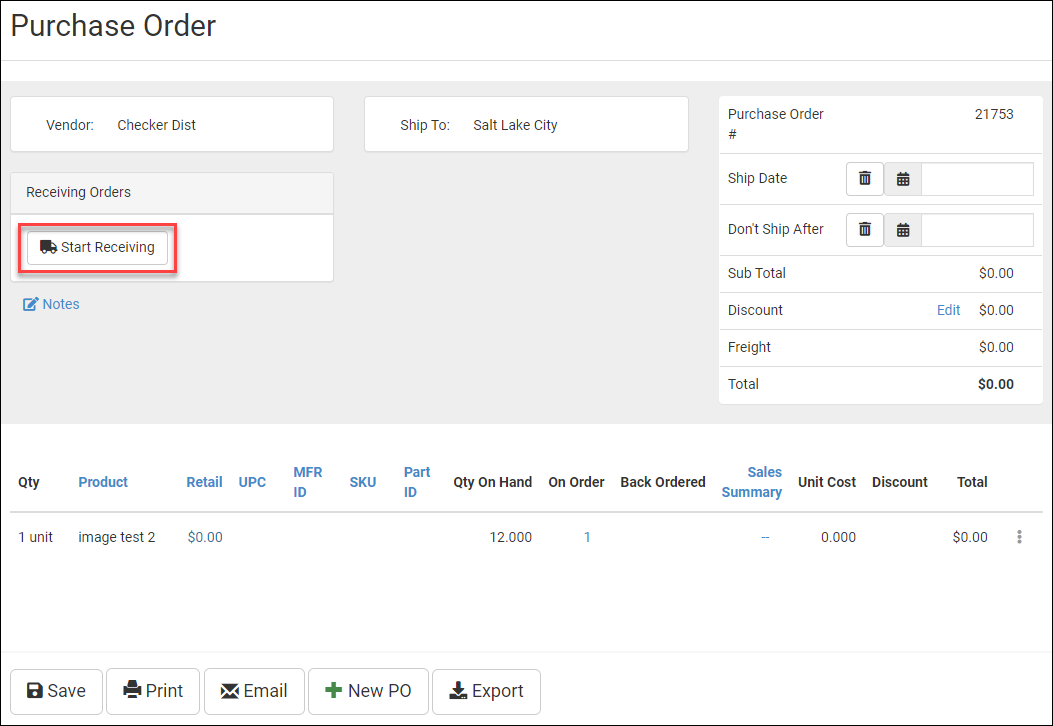Create a New PO
1053x726 pixels.
tap(368, 691)
